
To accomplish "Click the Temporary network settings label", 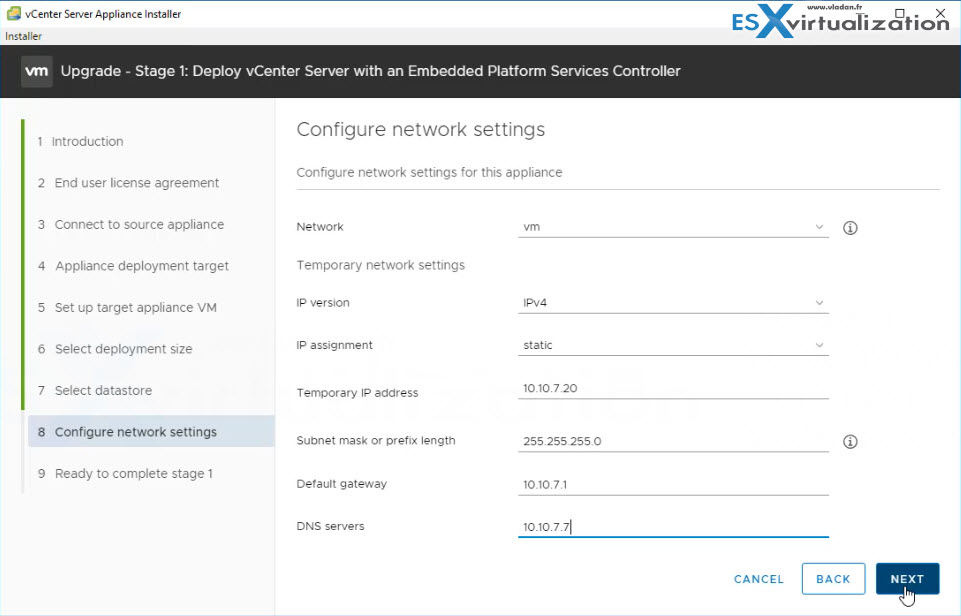I will coord(381,265).
